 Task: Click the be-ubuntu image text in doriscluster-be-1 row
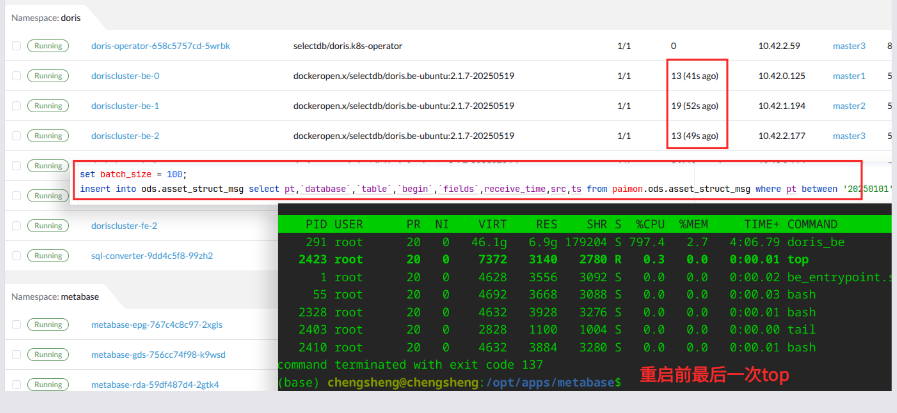coord(403,106)
